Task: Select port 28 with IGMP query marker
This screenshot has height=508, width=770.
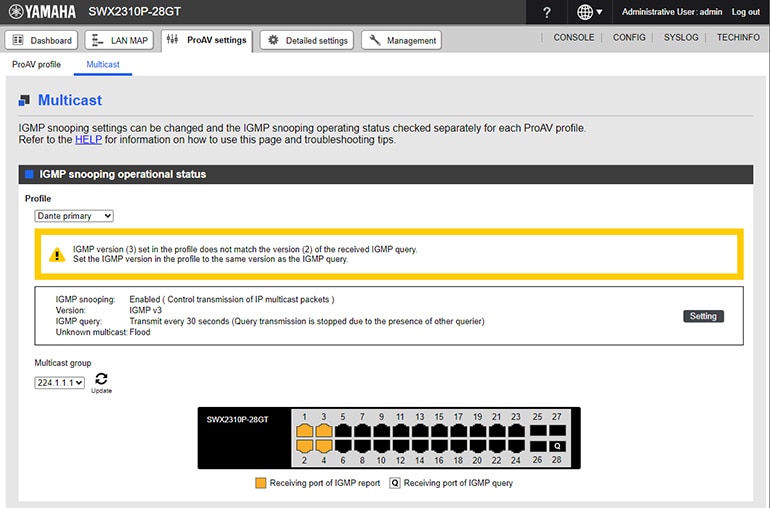Action: click(x=557, y=446)
